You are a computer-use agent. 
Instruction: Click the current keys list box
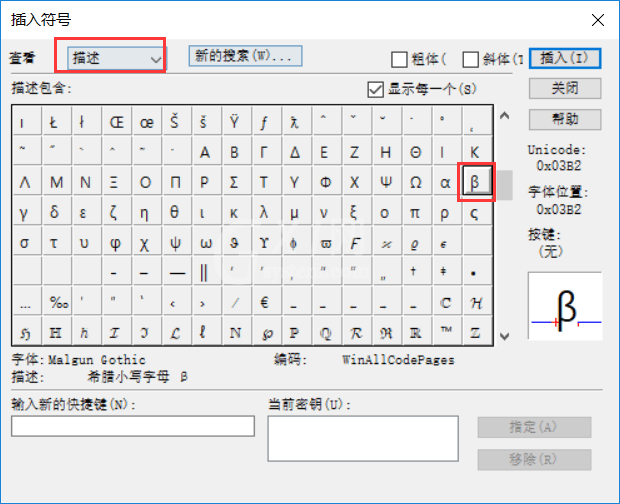pos(363,438)
